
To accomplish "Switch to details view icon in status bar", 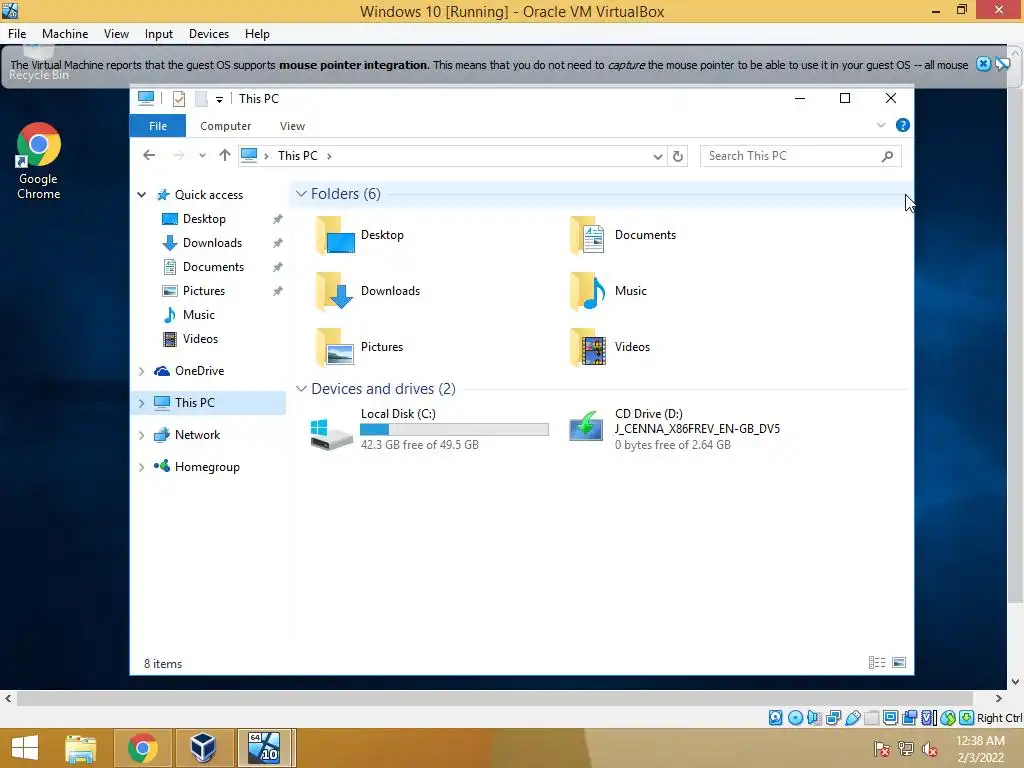I will point(877,663).
